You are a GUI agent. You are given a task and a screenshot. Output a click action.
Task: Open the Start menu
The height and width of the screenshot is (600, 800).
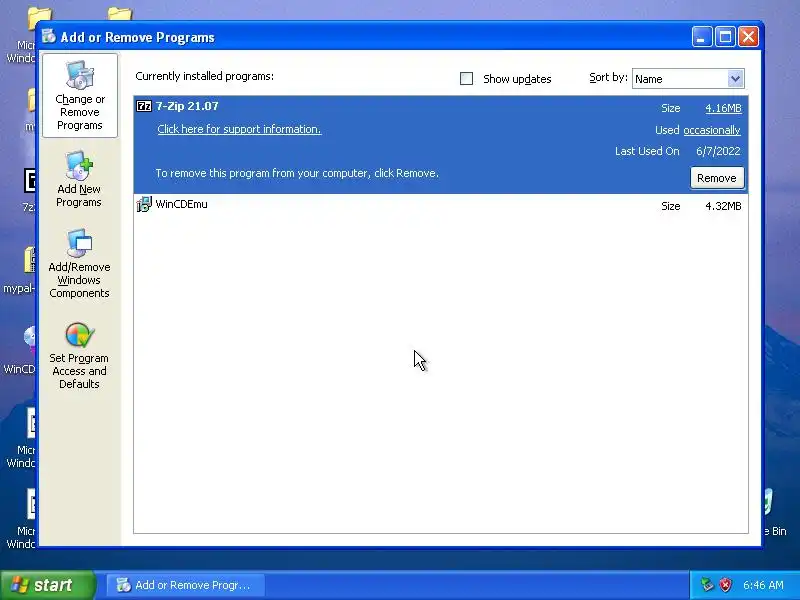[47, 585]
